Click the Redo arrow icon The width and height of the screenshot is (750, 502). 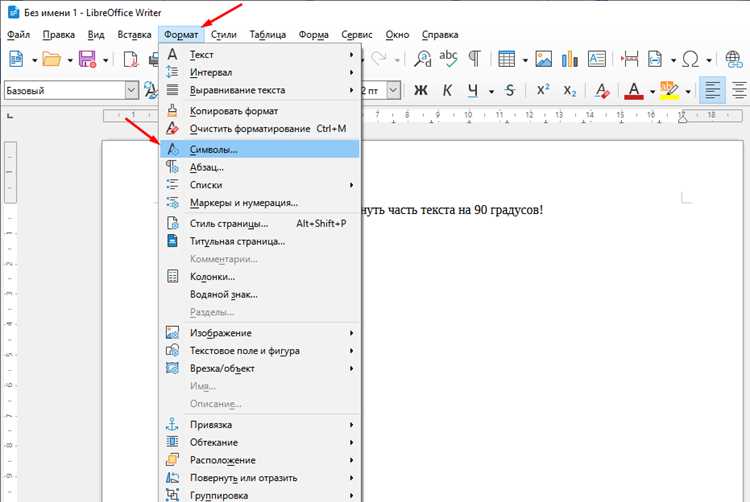click(x=379, y=59)
